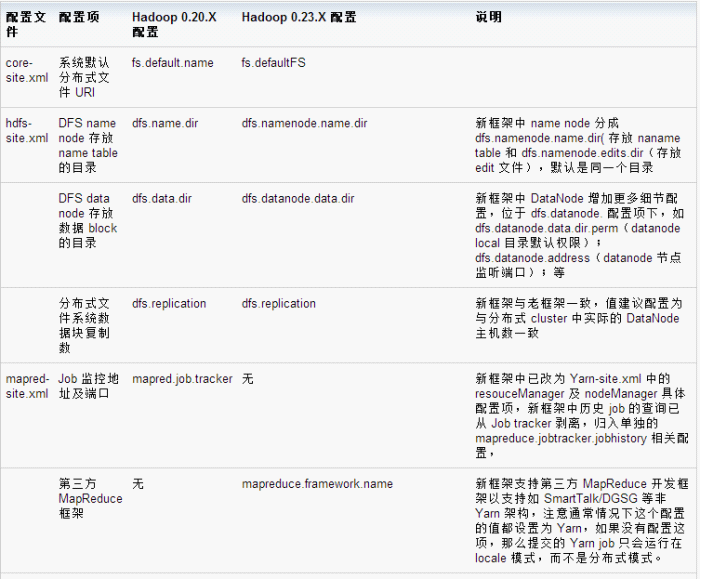Click 'dfs.replication' in Hadoop 0.20.X column

point(169,303)
